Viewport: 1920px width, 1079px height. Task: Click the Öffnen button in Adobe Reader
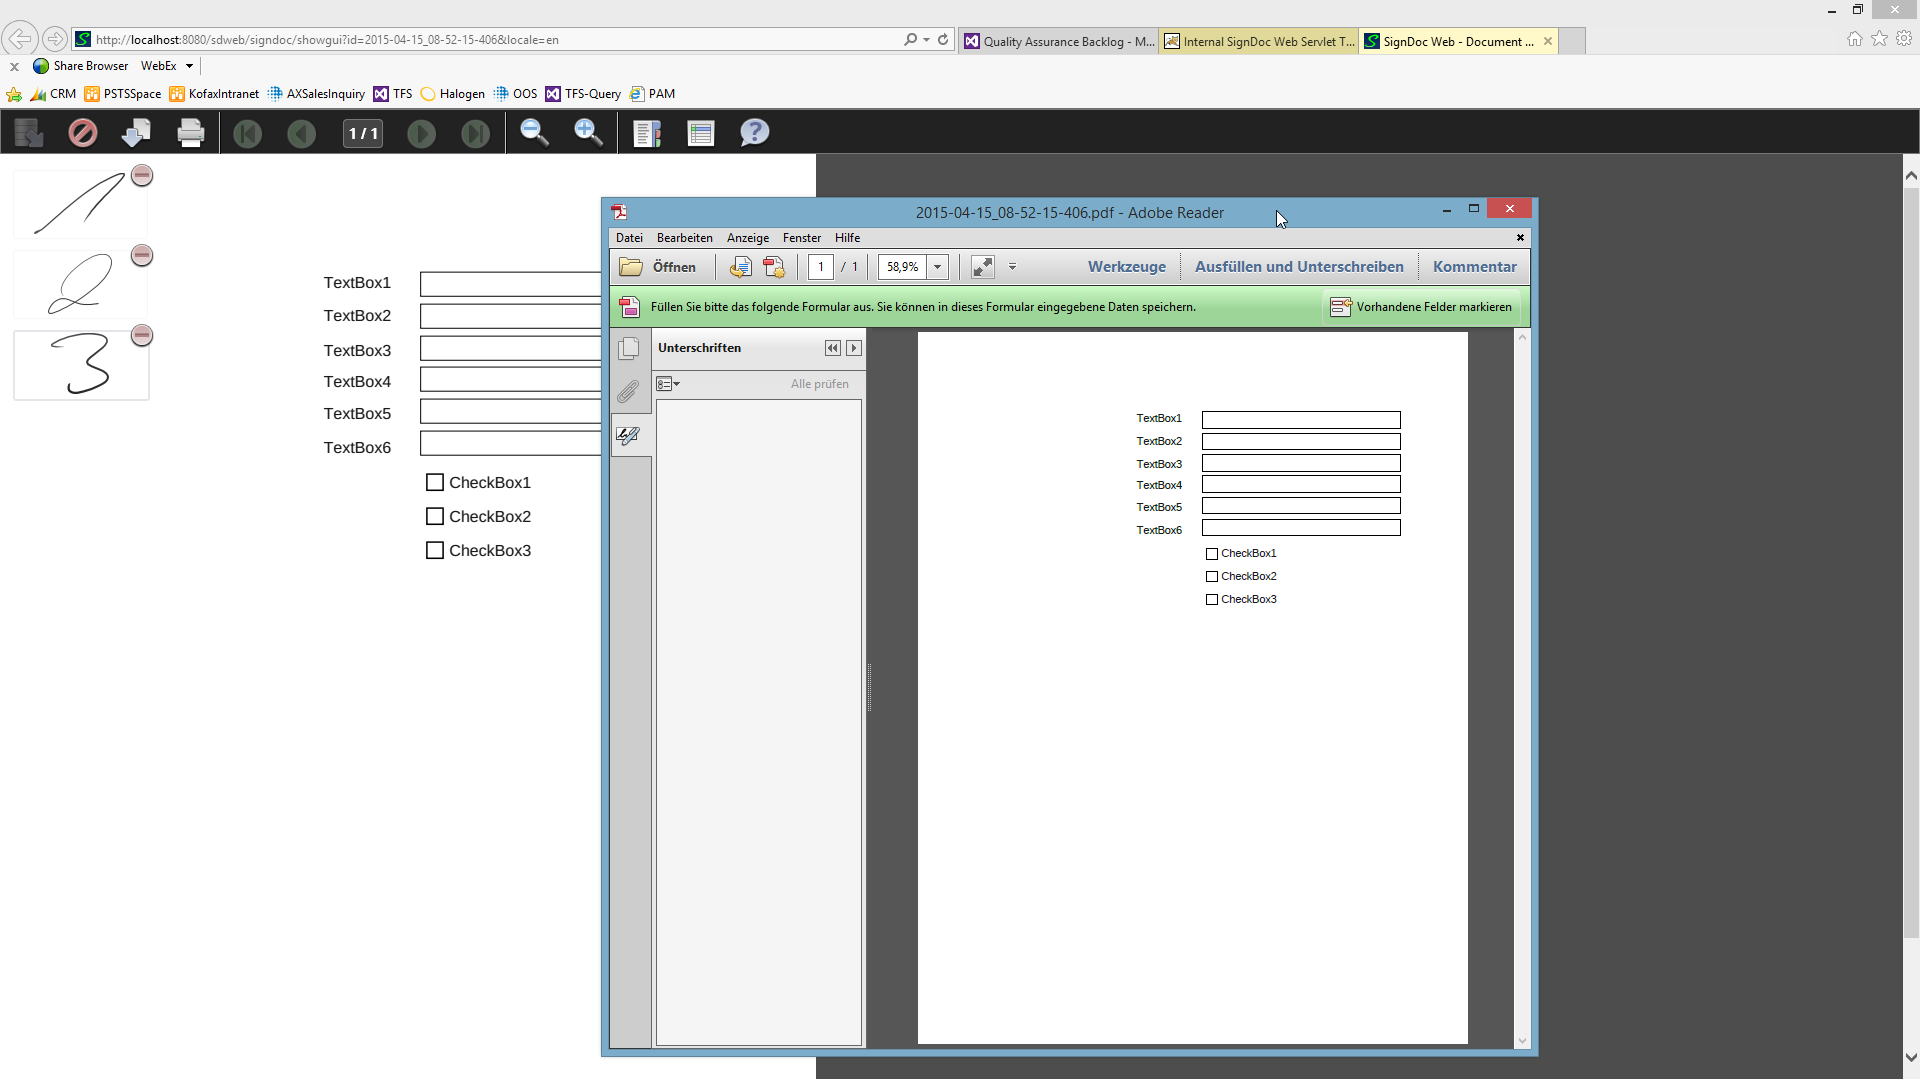[658, 267]
